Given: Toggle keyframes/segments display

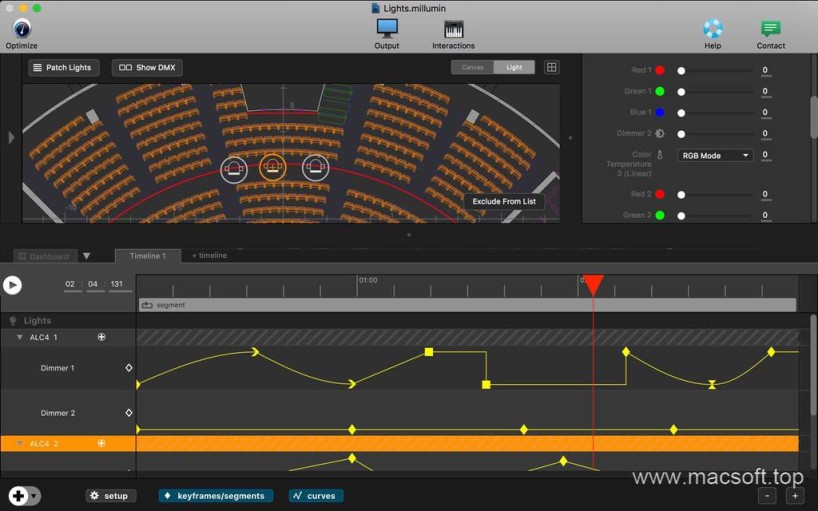Looking at the screenshot, I should (216, 496).
